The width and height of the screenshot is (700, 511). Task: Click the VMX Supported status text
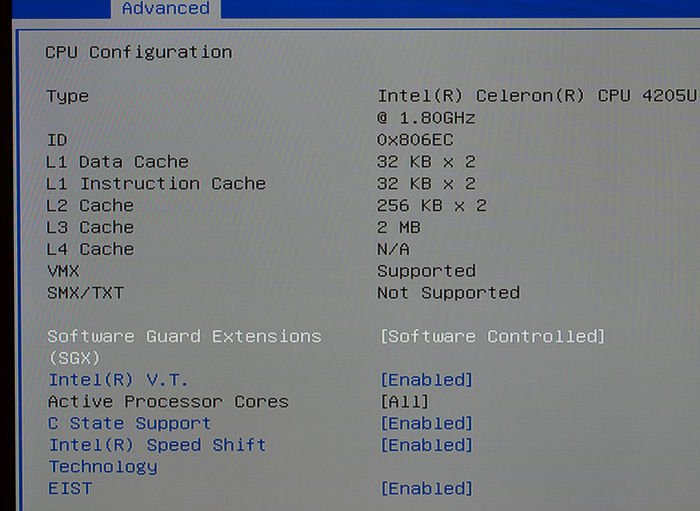point(426,271)
